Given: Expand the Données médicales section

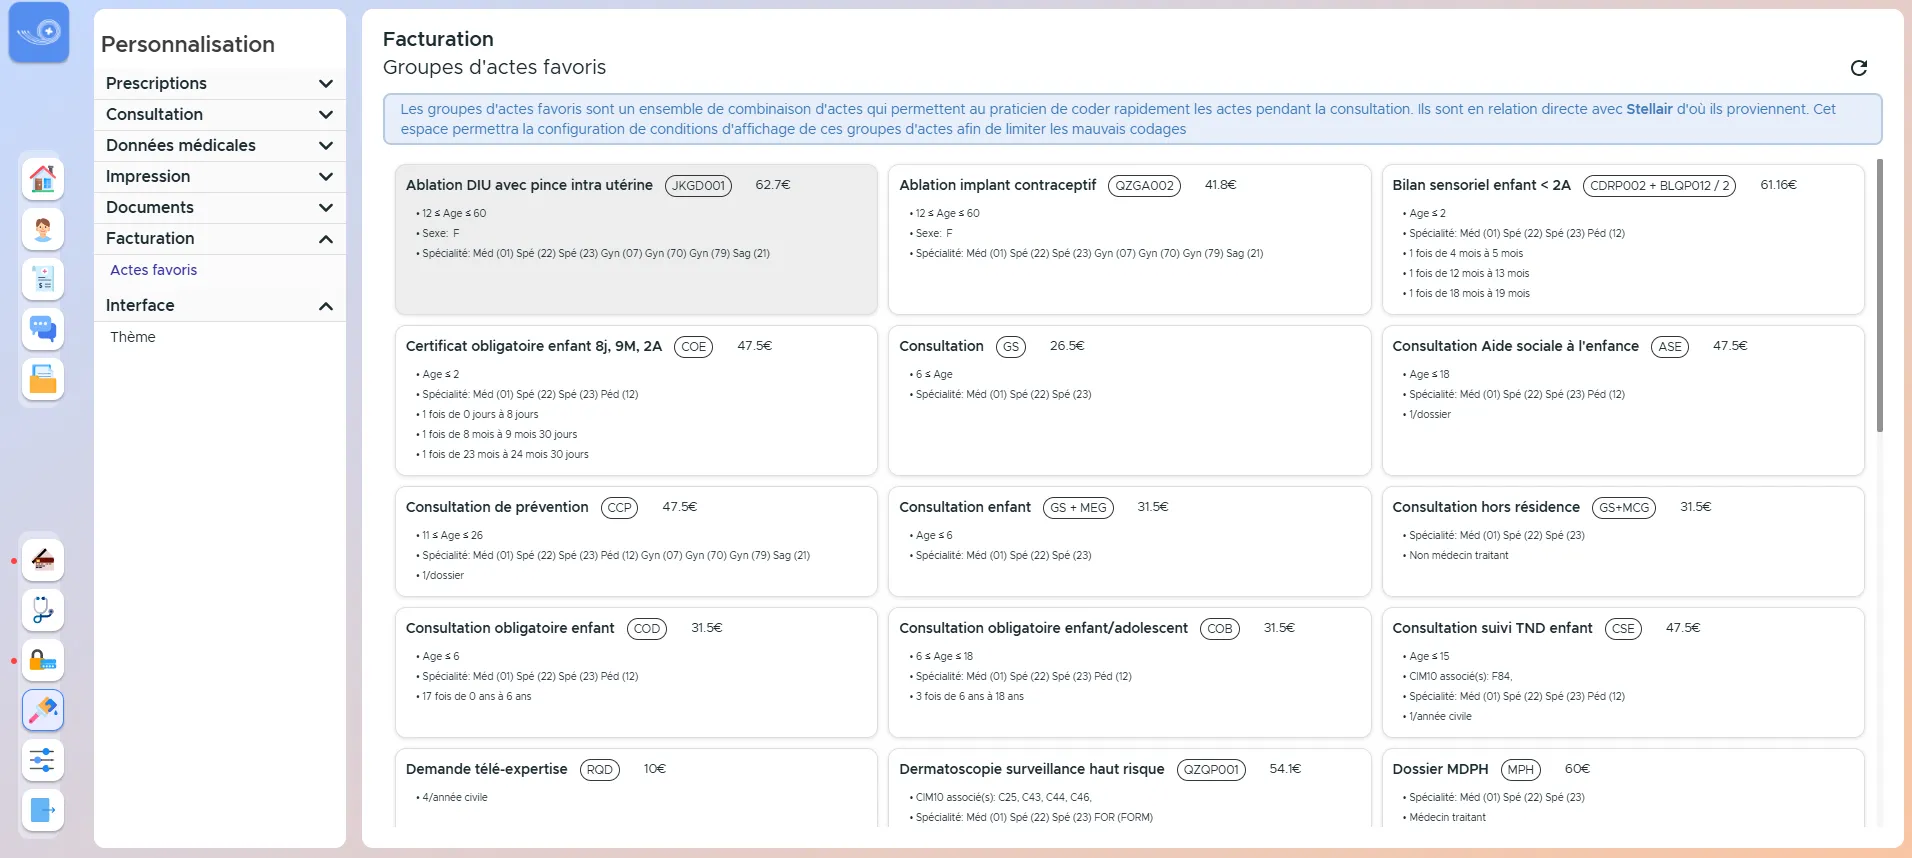Looking at the screenshot, I should click(x=220, y=145).
